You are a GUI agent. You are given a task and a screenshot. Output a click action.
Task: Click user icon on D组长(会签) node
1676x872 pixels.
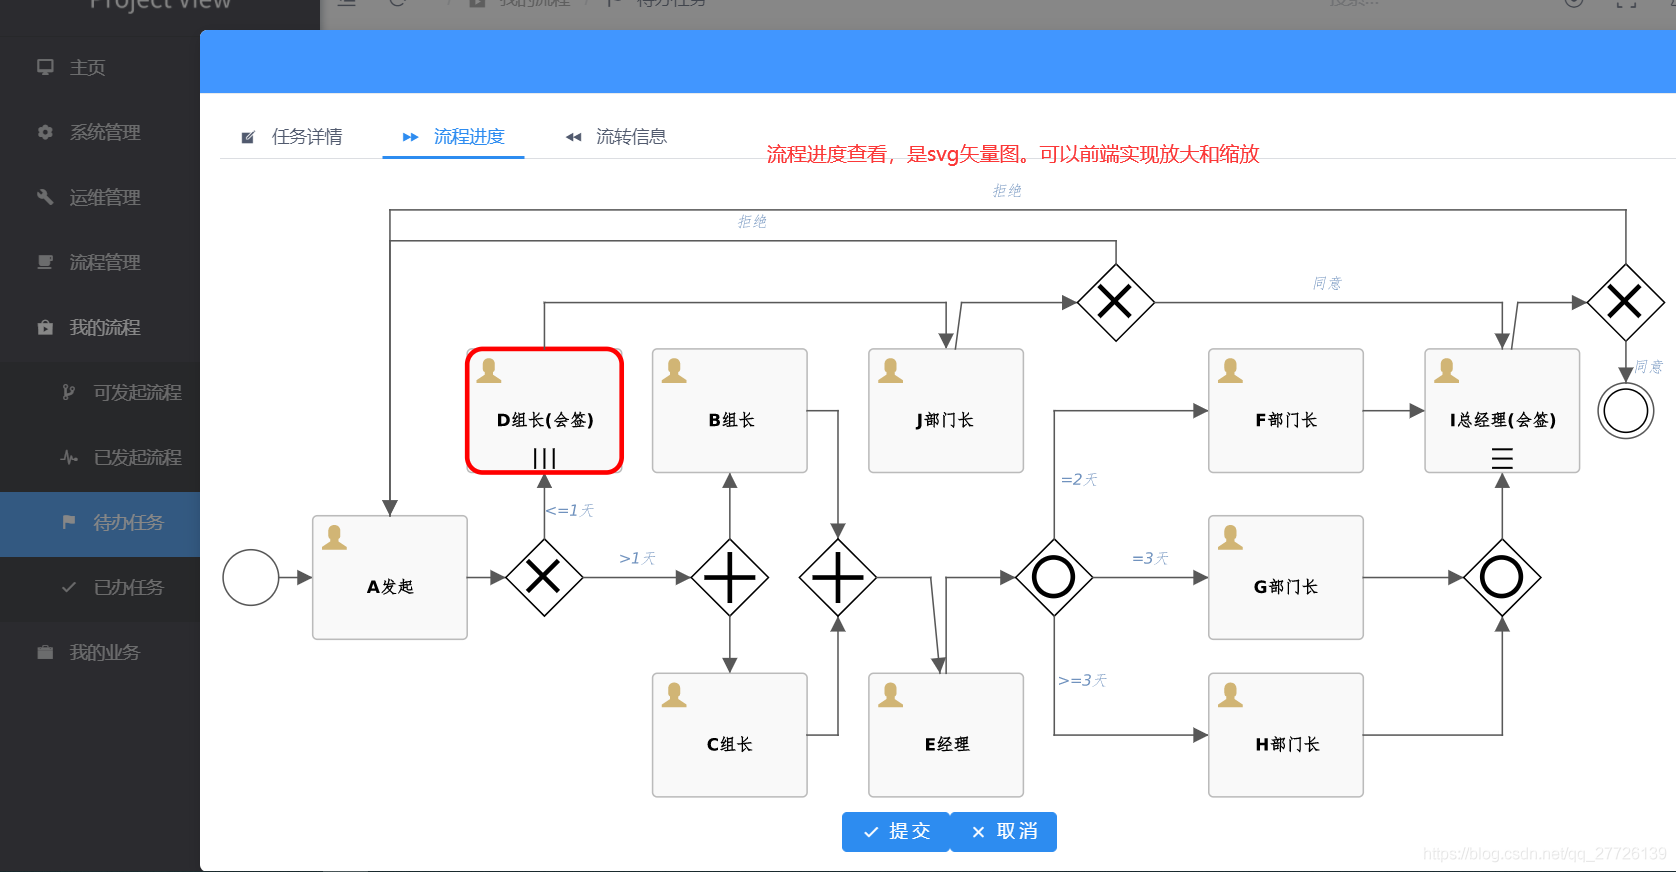[x=489, y=371]
